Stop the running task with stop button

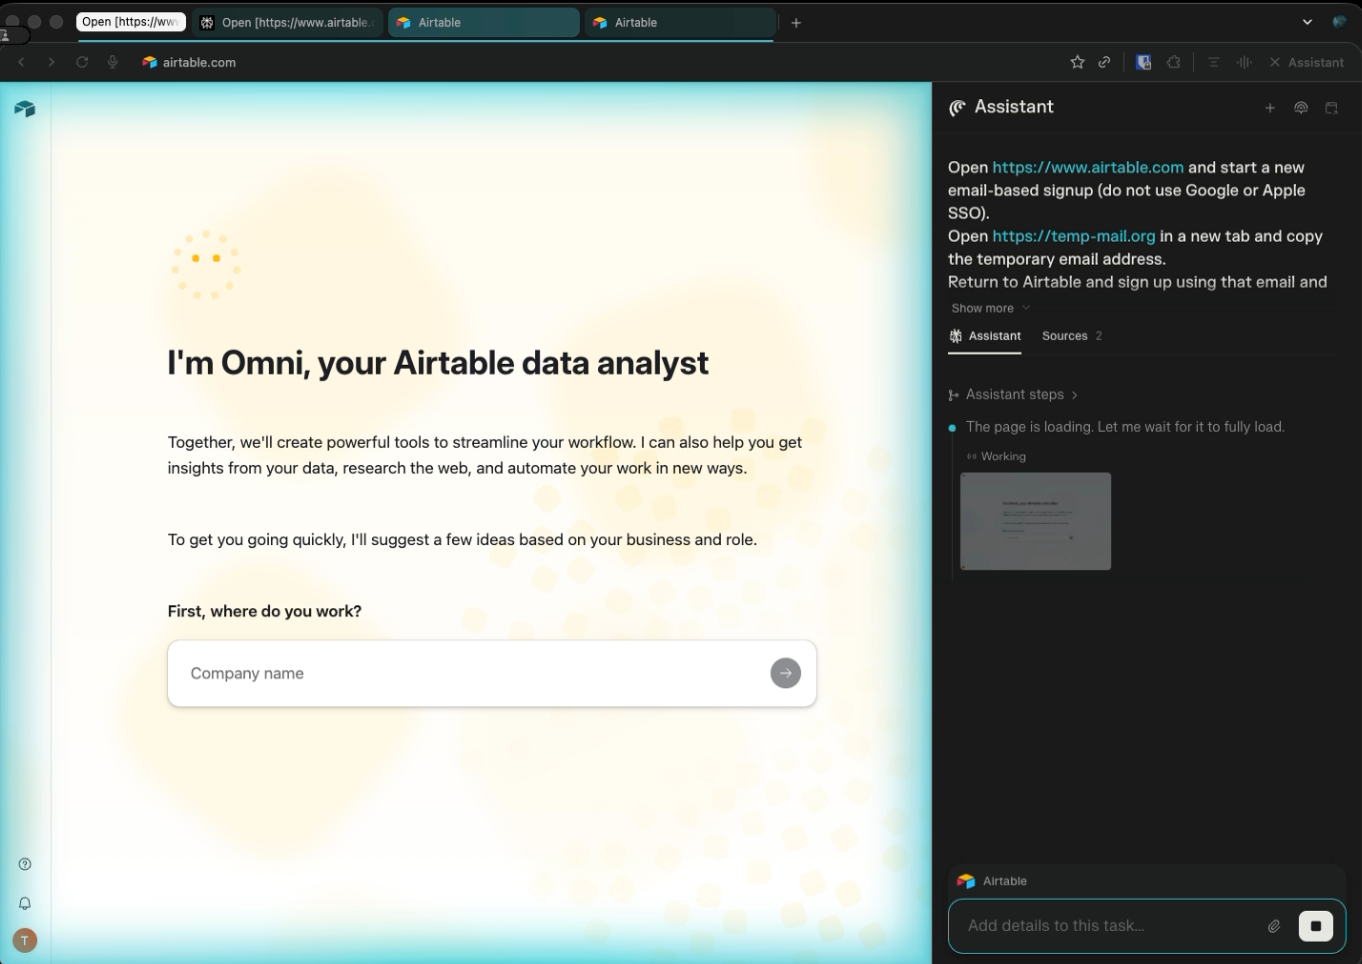click(x=1316, y=926)
